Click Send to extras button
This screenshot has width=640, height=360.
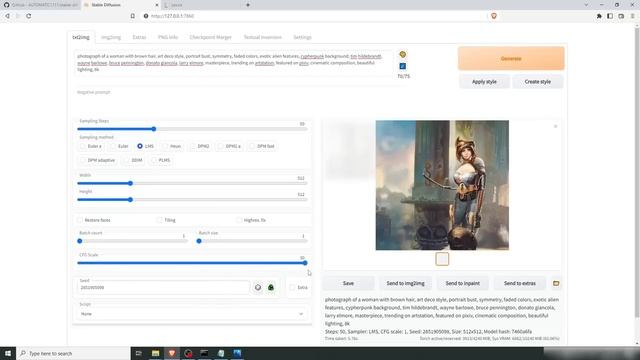coord(520,283)
